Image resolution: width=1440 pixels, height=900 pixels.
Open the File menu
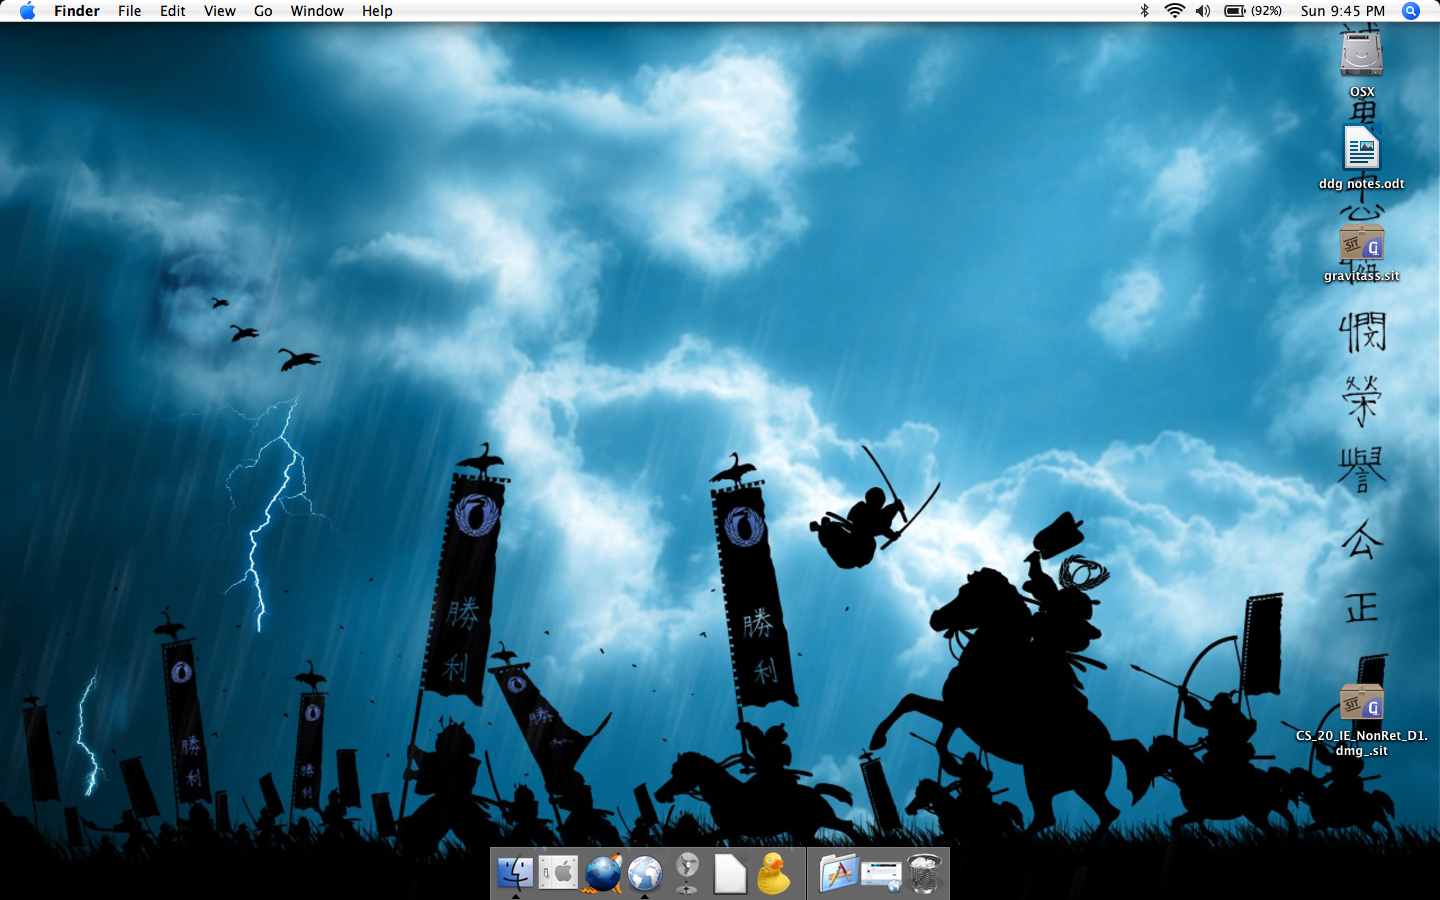pos(129,11)
